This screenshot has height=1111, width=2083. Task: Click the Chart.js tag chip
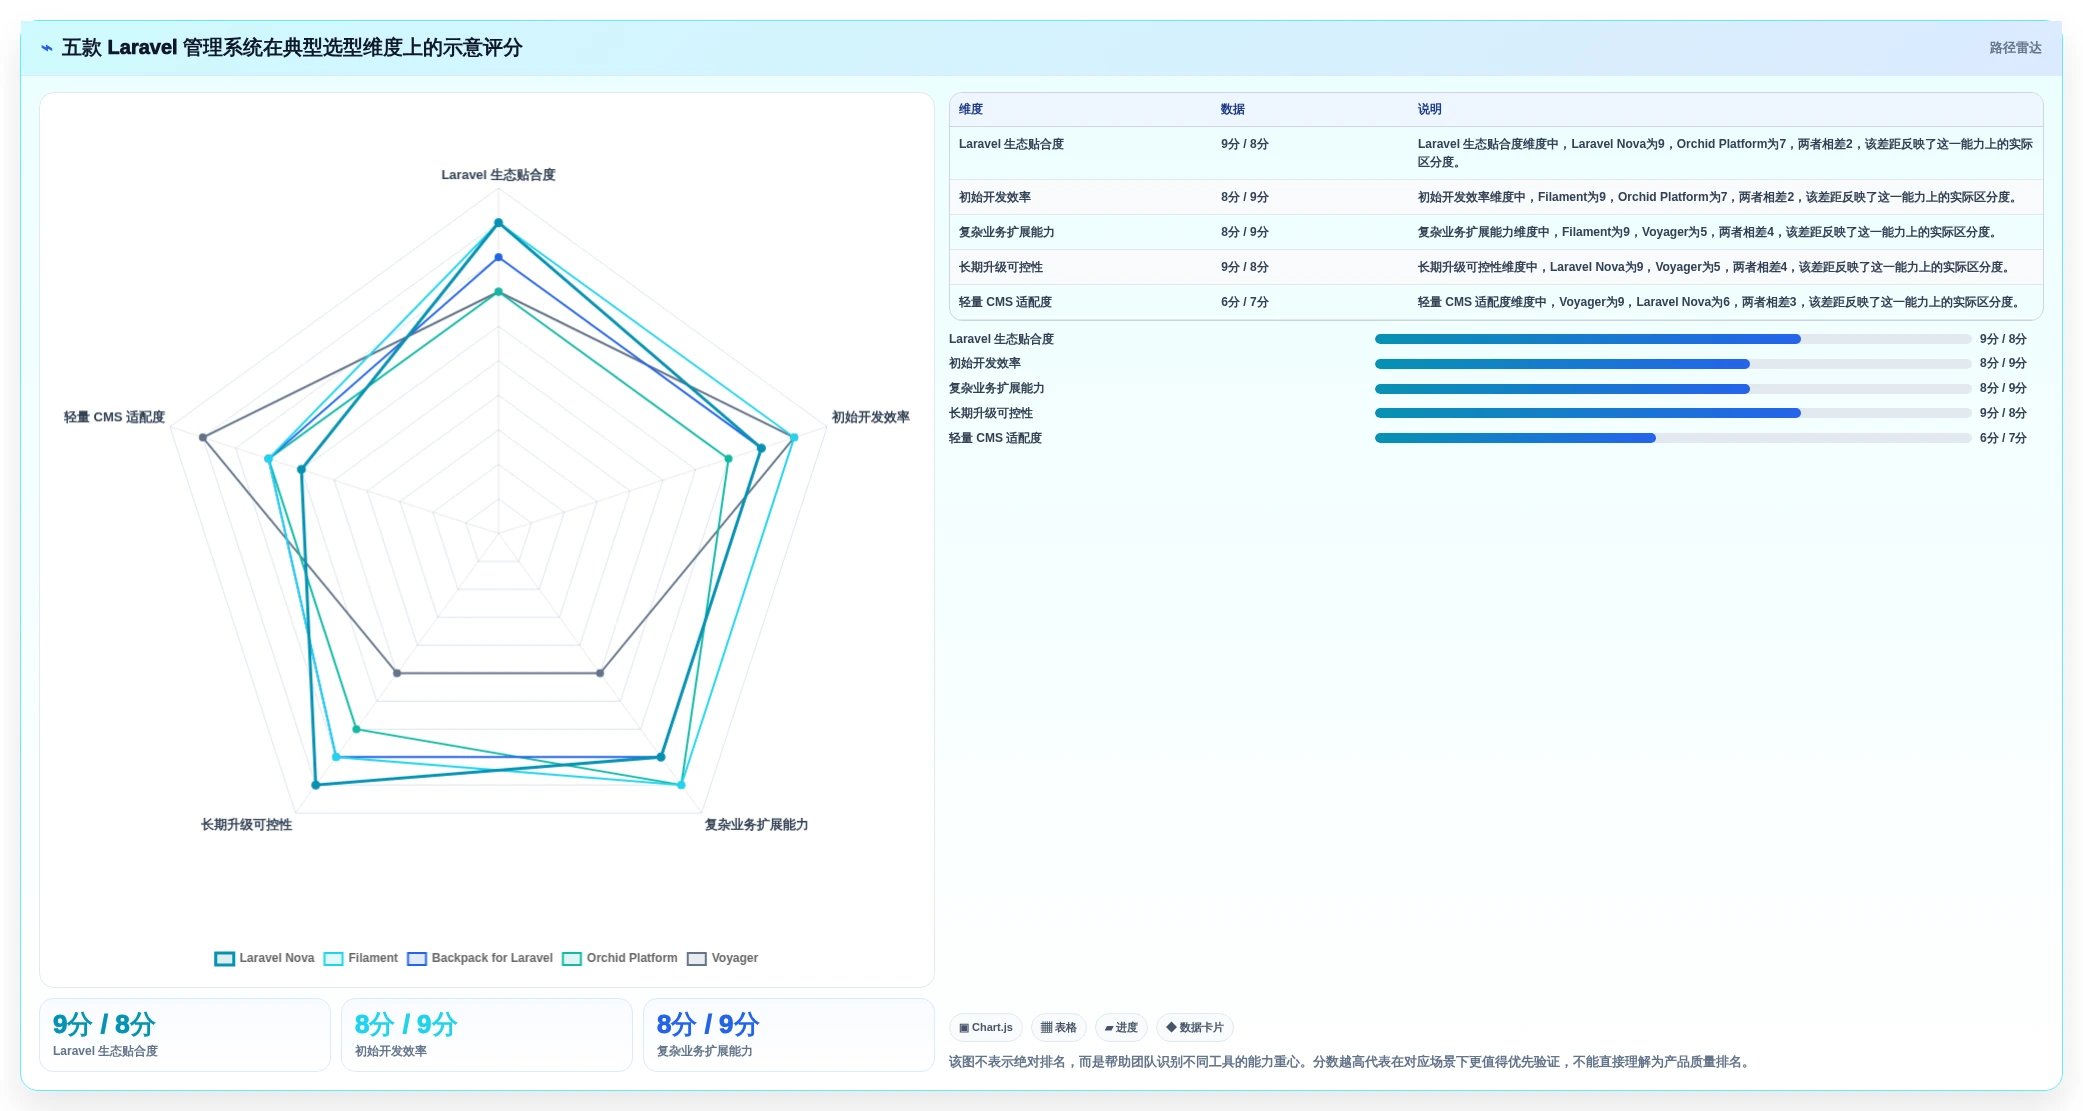click(x=986, y=1027)
